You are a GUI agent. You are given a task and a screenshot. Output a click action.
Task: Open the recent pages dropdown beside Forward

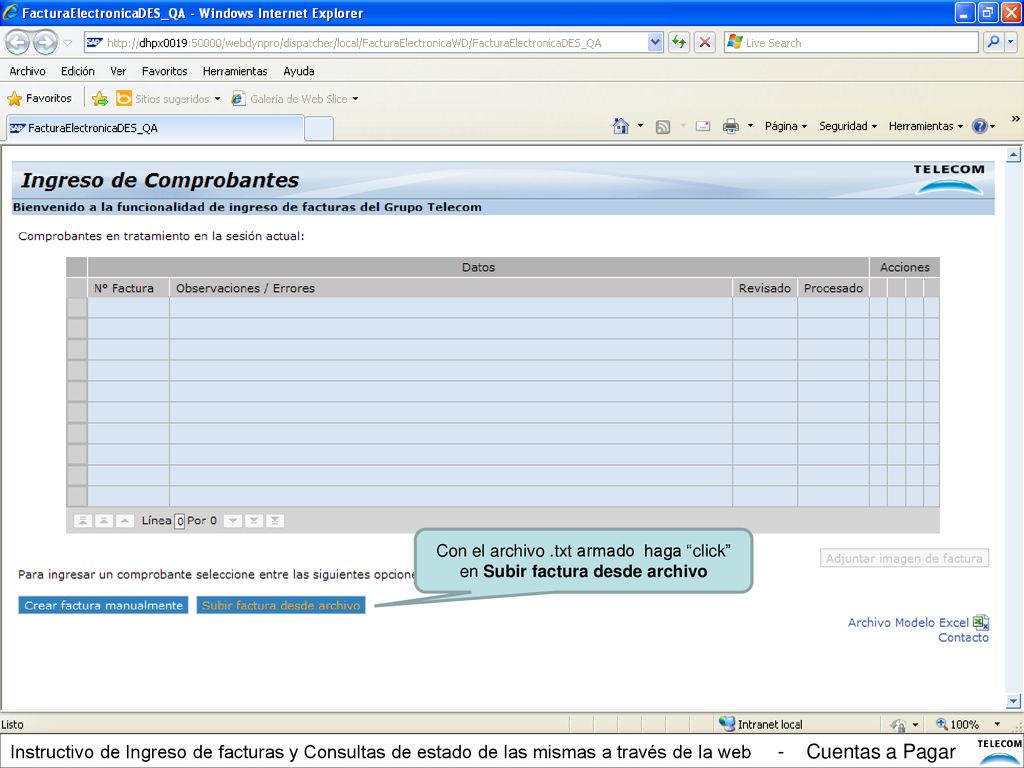68,43
